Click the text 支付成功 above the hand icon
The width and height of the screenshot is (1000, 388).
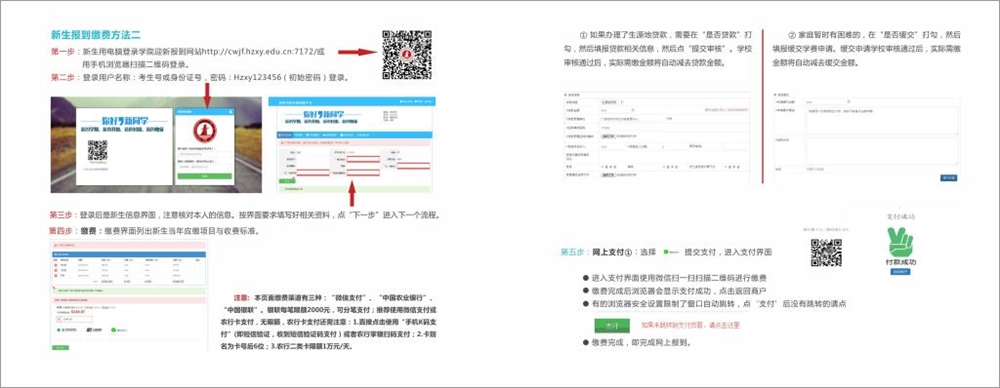(x=901, y=216)
